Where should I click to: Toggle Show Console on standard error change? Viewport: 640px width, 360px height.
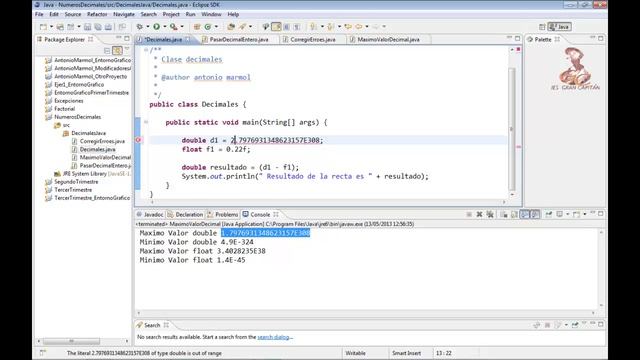(535, 214)
